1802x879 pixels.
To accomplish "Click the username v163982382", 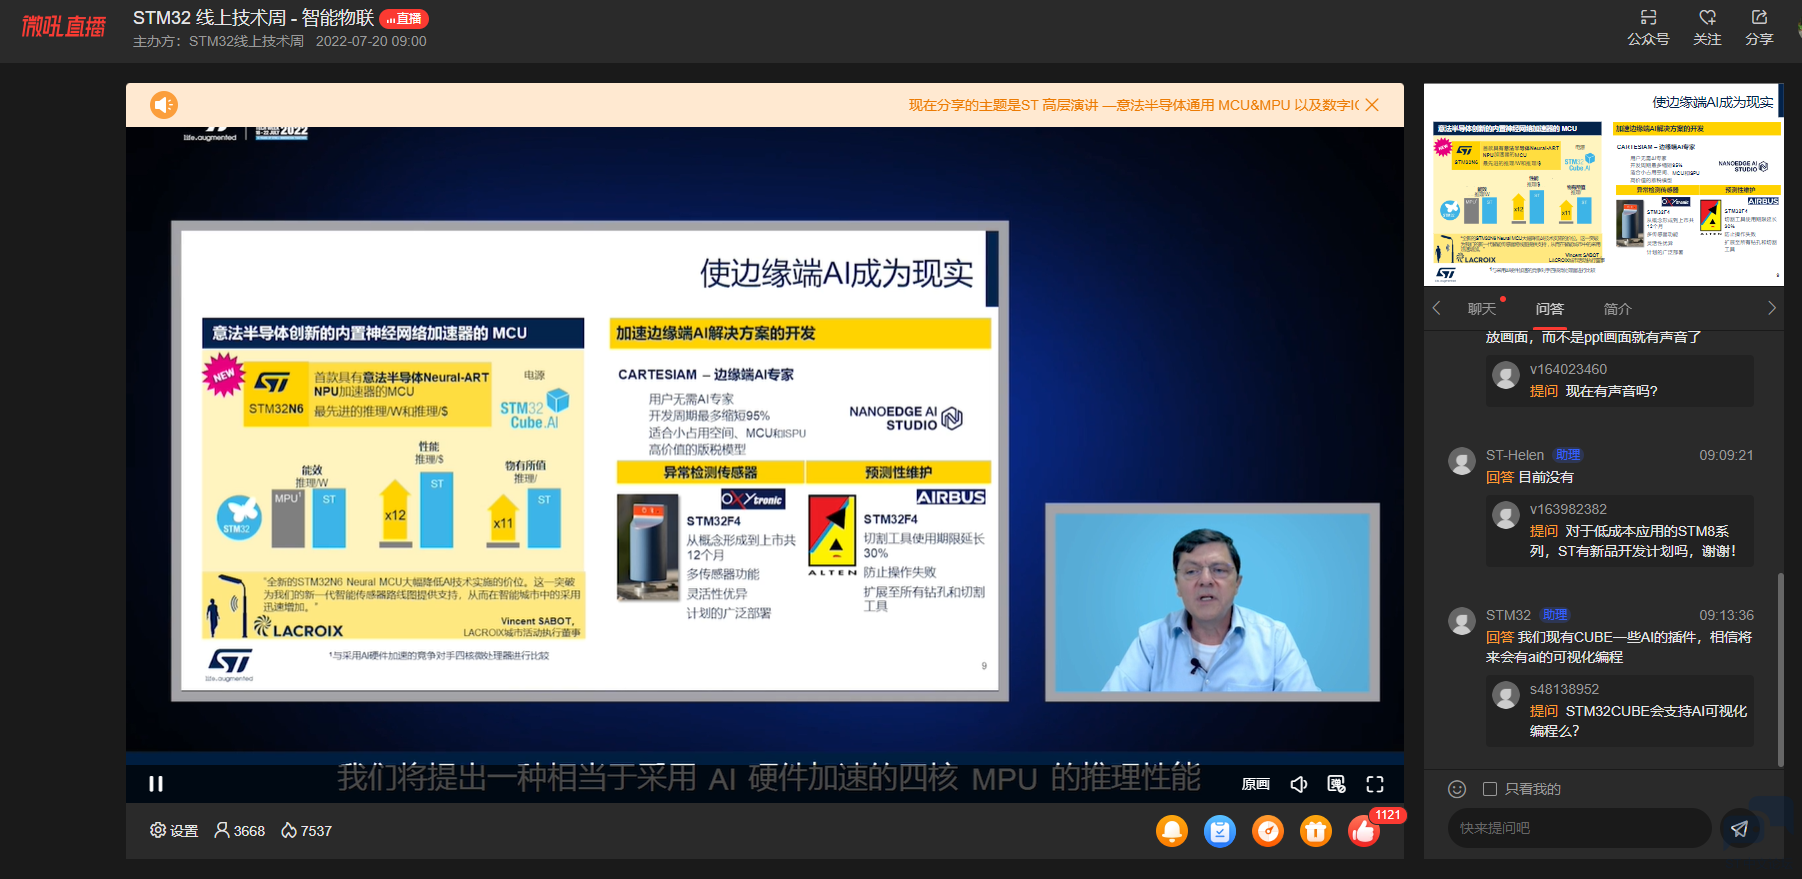I will [x=1568, y=509].
